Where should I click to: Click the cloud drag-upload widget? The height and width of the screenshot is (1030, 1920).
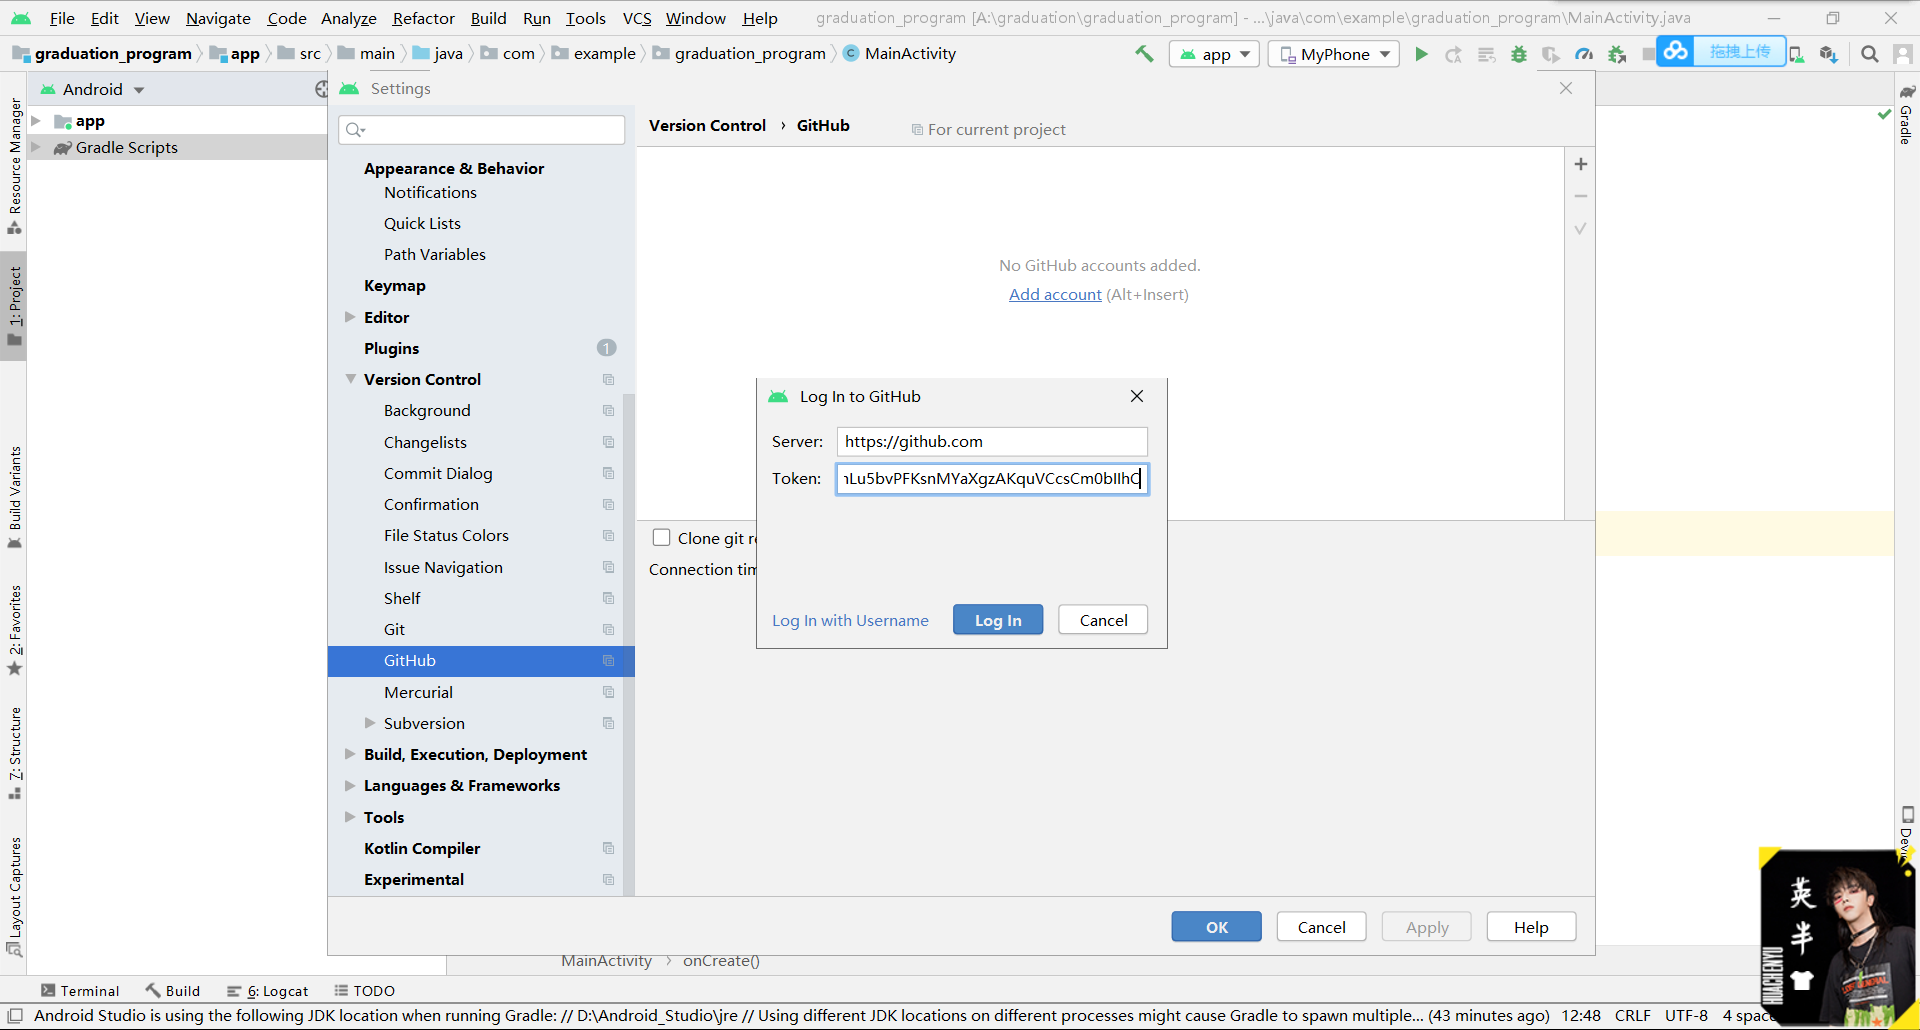pos(1721,51)
